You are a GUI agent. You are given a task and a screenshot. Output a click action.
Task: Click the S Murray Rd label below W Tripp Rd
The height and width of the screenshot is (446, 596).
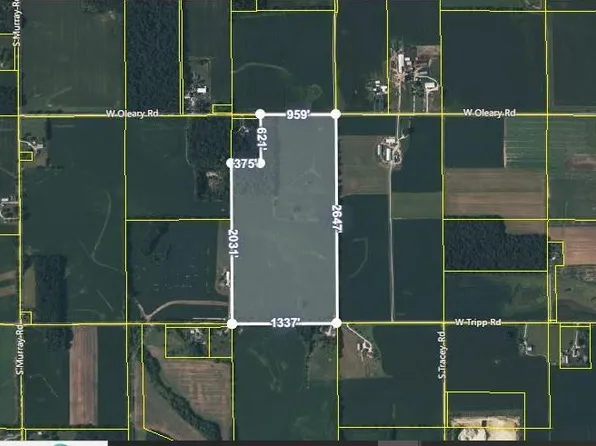[20, 349]
